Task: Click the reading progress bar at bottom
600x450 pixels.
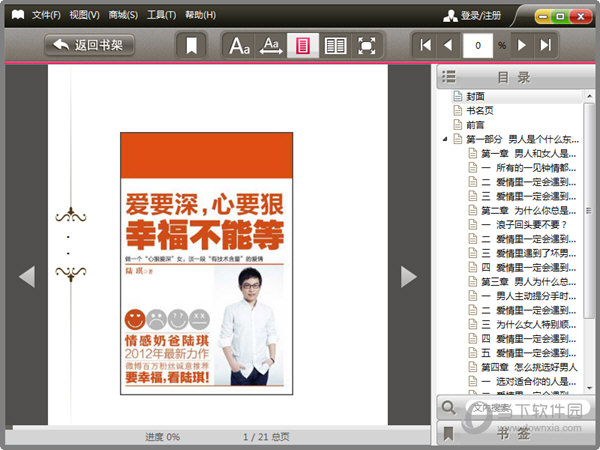Action: point(218,427)
